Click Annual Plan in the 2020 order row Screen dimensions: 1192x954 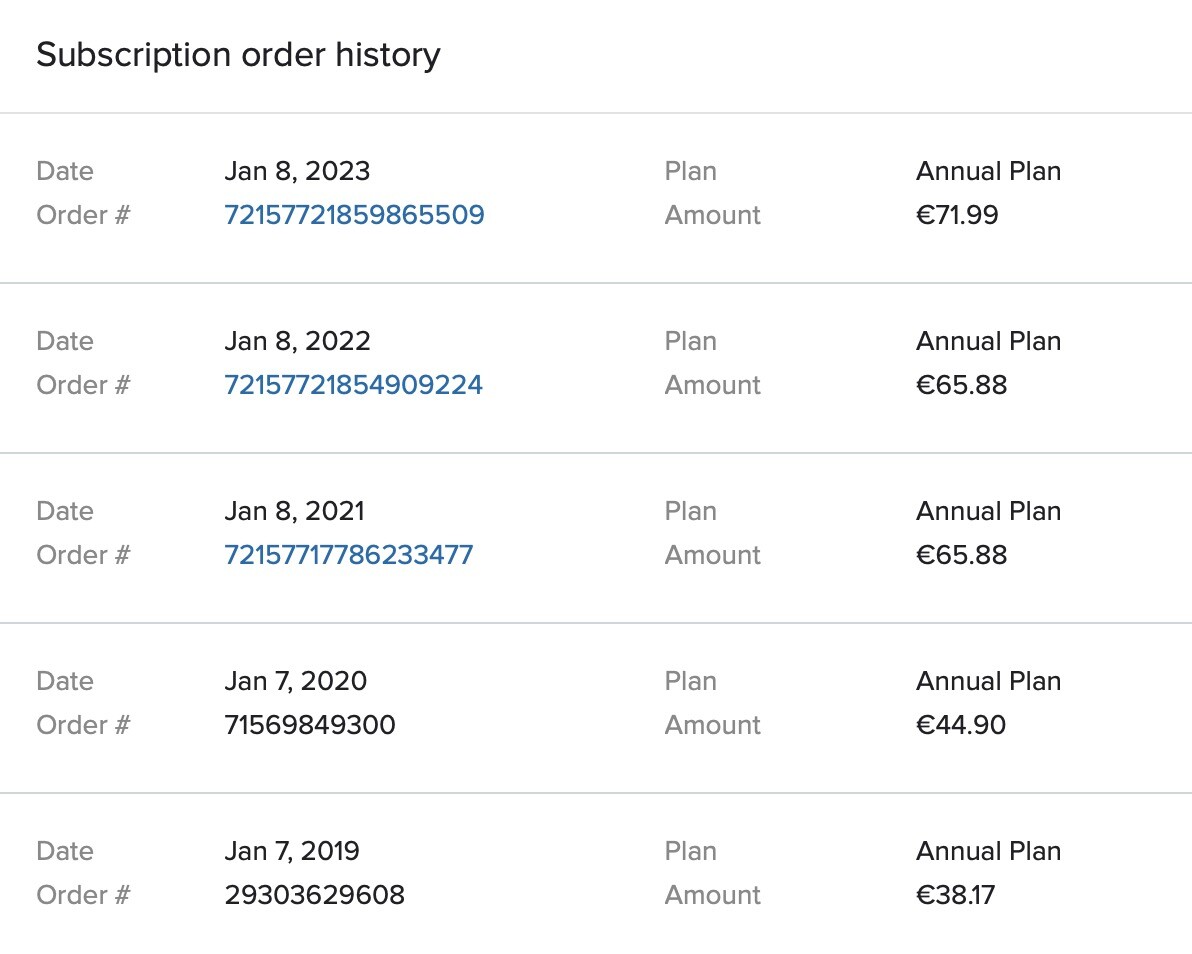coord(988,681)
